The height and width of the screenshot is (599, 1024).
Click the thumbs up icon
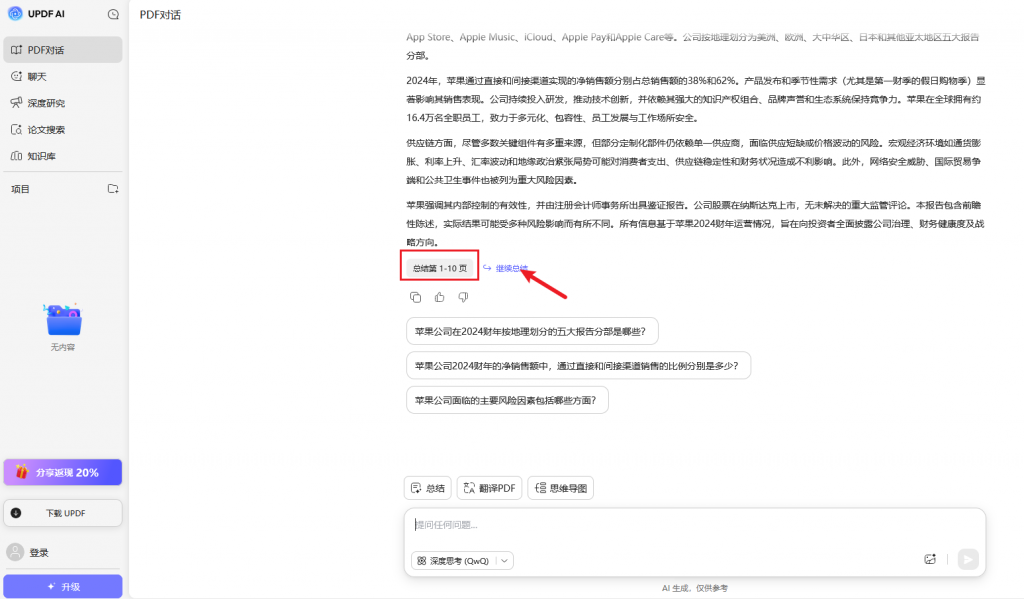(x=439, y=297)
